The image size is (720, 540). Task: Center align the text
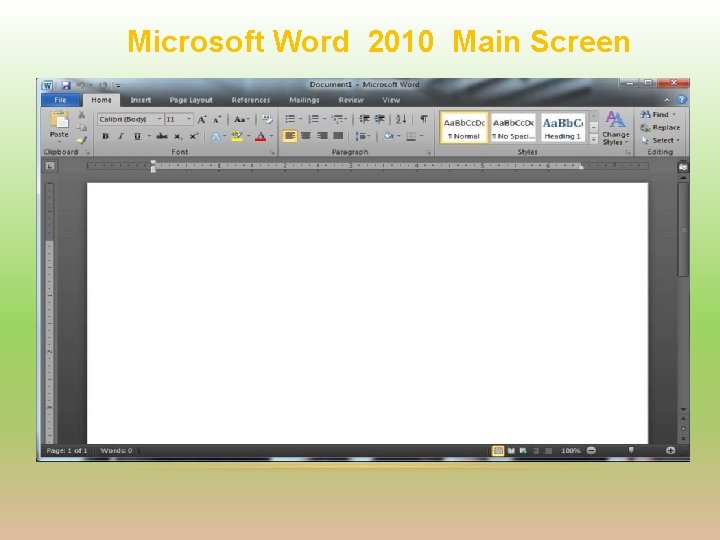tap(305, 136)
